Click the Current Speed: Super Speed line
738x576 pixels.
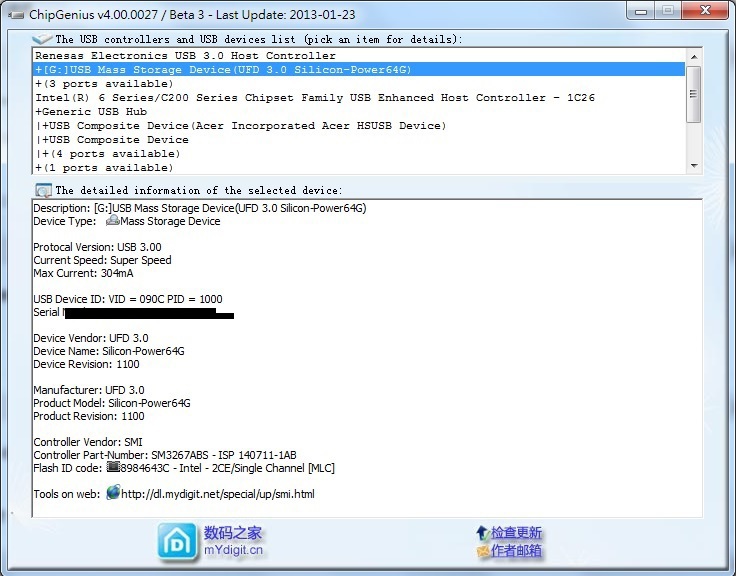[x=102, y=260]
